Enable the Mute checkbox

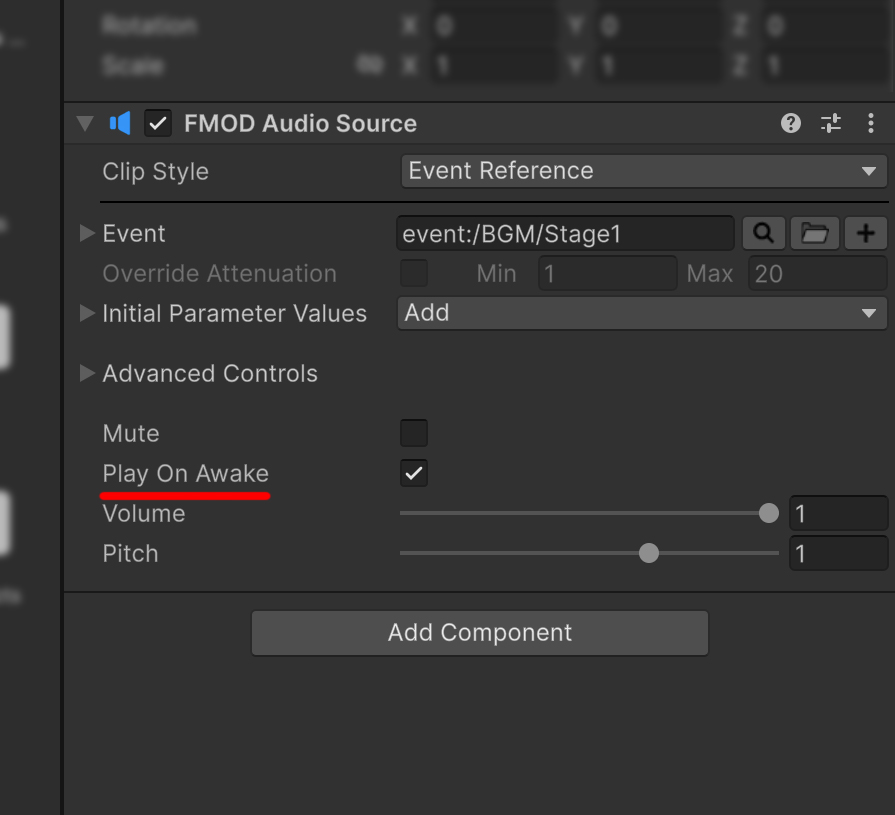[x=414, y=433]
